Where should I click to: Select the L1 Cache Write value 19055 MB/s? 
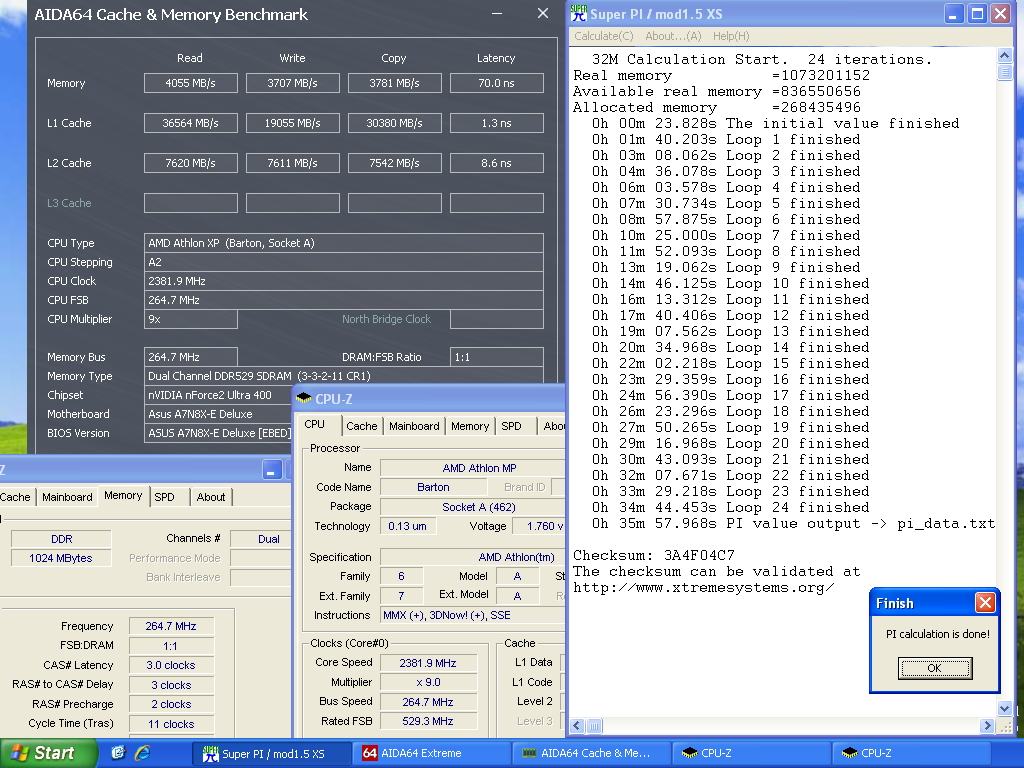pos(293,123)
